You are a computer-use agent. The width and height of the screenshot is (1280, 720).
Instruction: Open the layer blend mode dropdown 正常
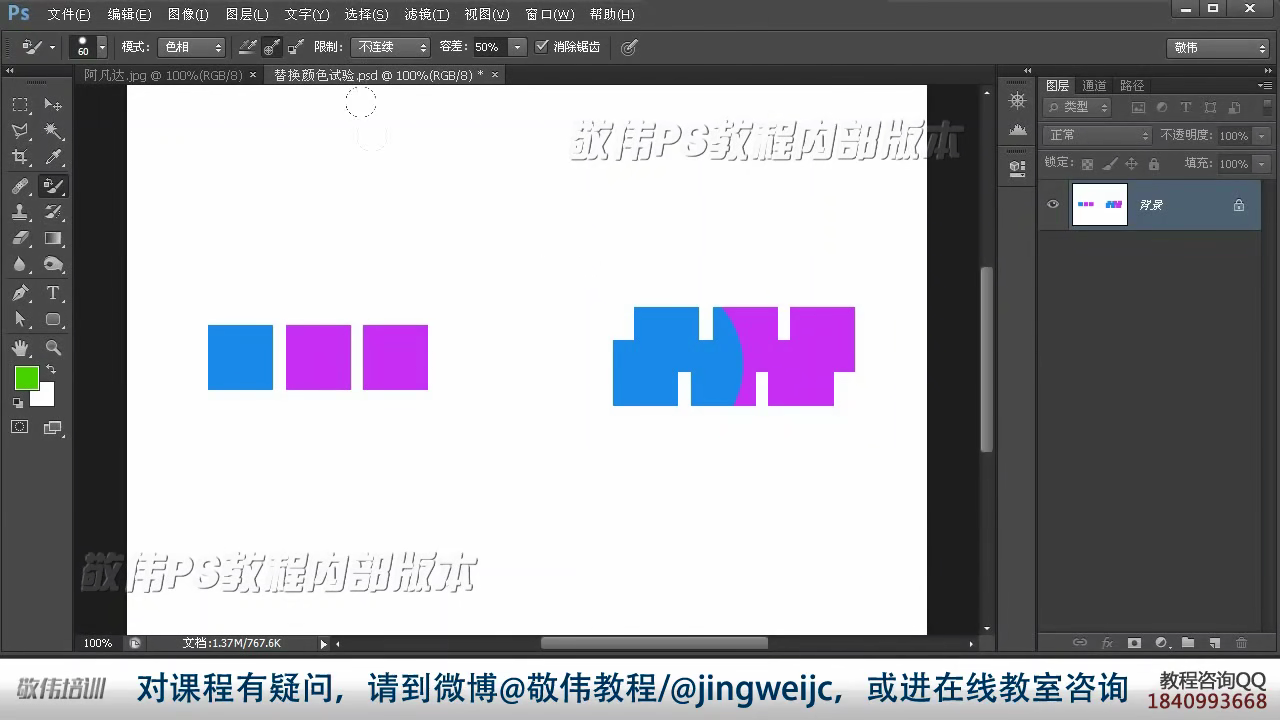pos(1098,135)
